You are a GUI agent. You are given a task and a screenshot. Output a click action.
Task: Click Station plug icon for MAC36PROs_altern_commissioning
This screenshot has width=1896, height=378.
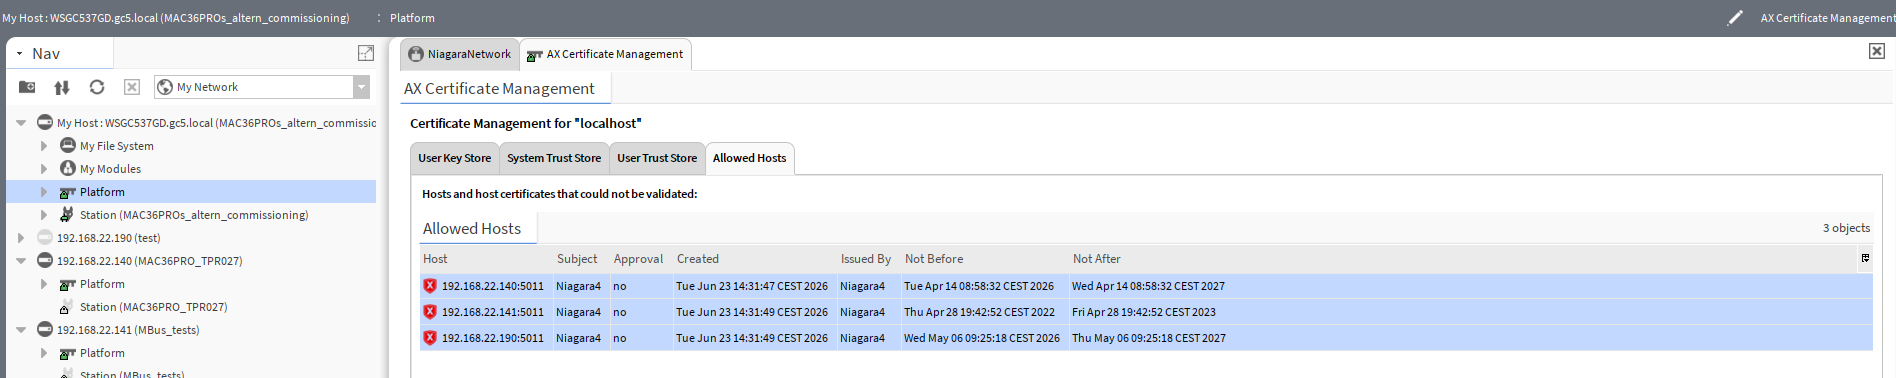tap(67, 214)
